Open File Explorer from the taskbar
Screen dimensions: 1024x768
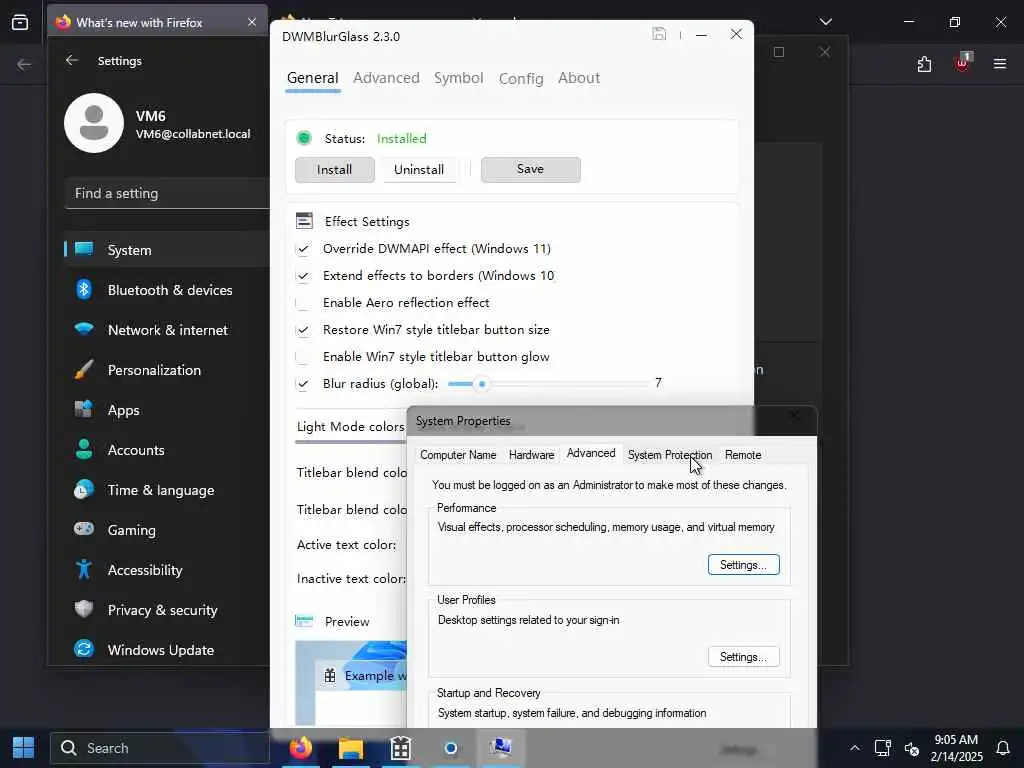pos(351,748)
